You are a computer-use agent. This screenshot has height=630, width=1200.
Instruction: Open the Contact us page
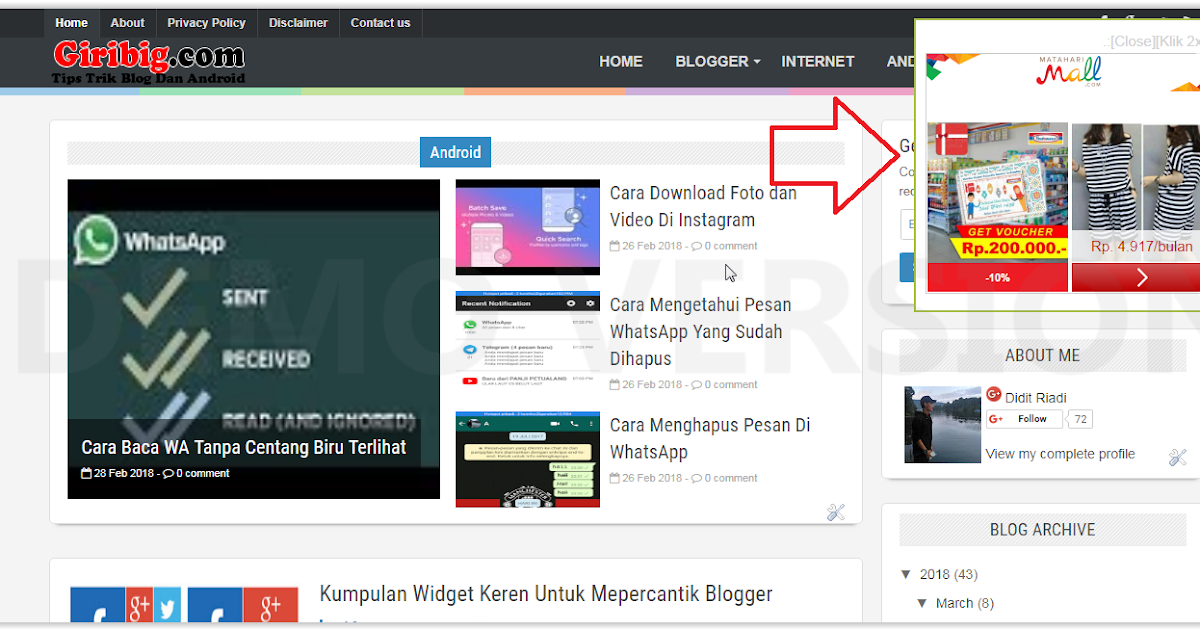click(x=380, y=23)
